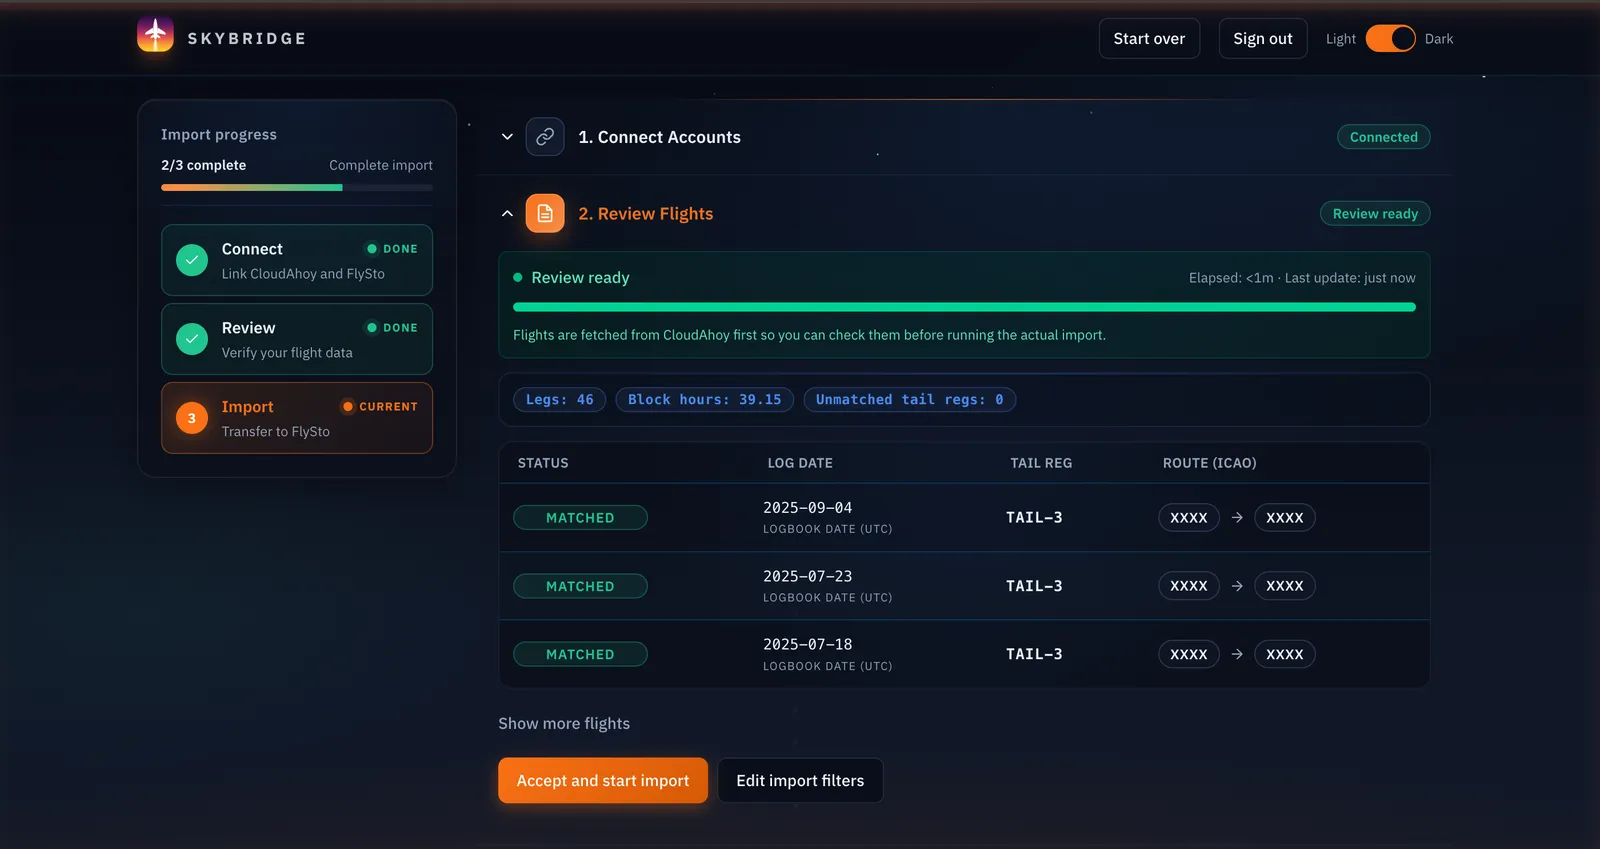Image resolution: width=1600 pixels, height=849 pixels.
Task: Expand the Connect Accounts section chevron
Action: pos(507,137)
